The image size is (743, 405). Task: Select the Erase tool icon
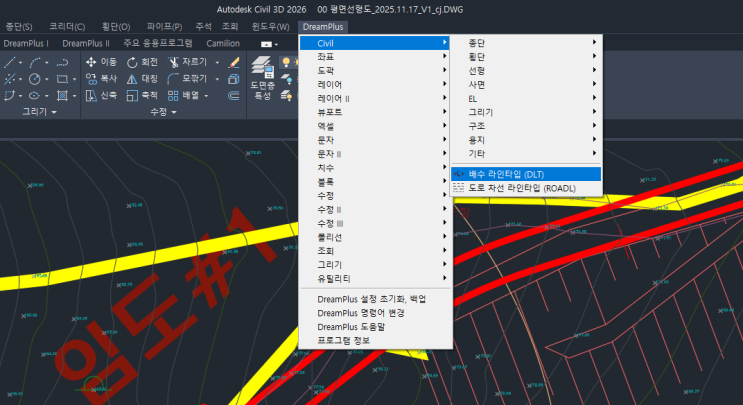234,62
